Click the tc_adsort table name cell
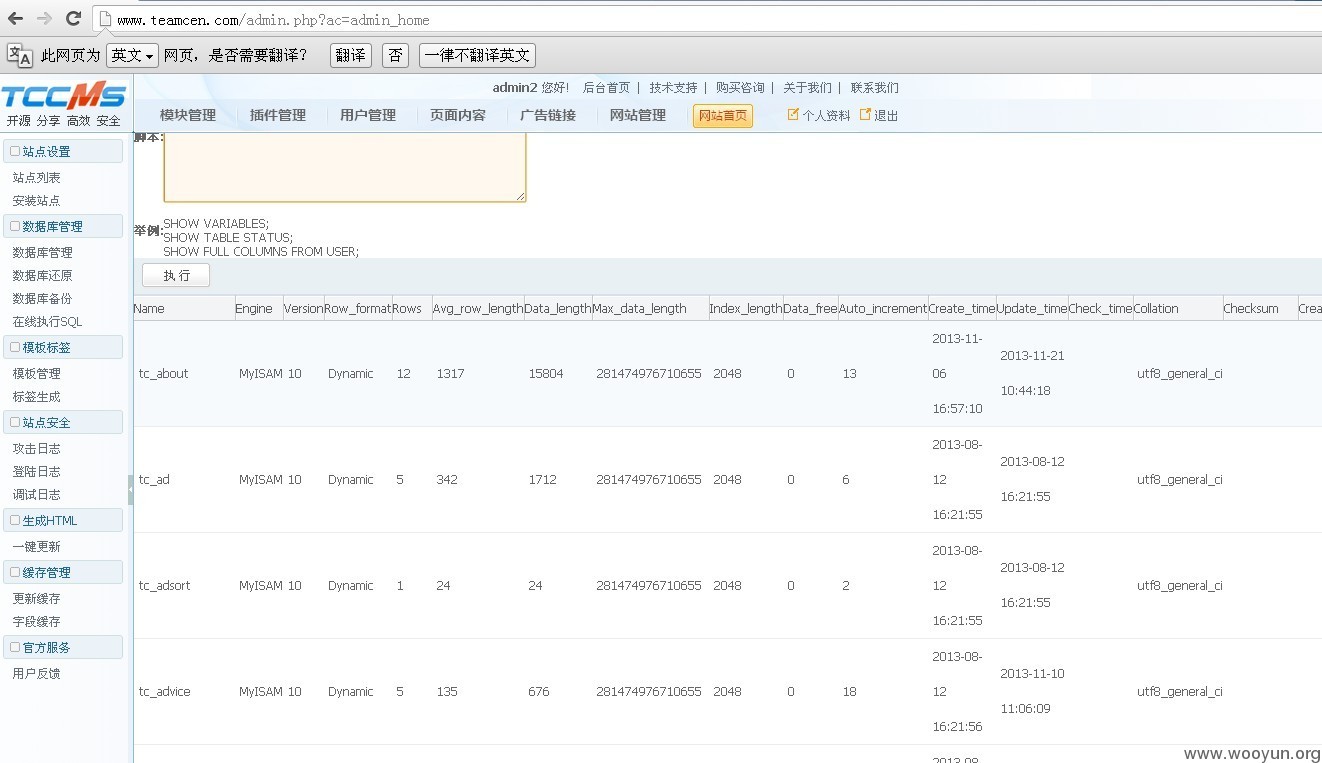Image resolution: width=1322 pixels, height=763 pixels. point(164,586)
